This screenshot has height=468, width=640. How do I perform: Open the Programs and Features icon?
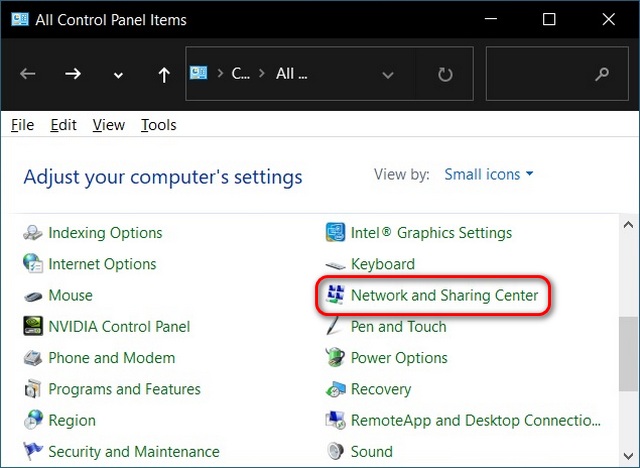point(33,389)
